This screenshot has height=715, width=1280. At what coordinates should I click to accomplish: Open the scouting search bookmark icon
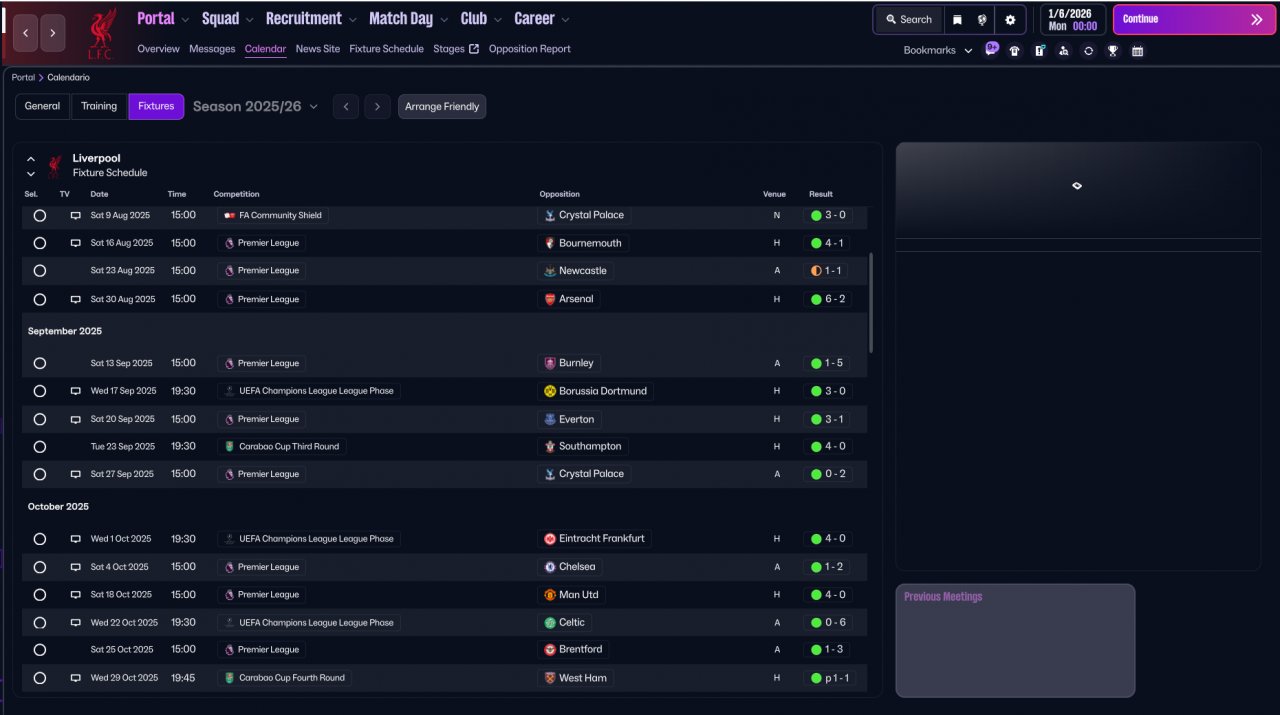1064,51
